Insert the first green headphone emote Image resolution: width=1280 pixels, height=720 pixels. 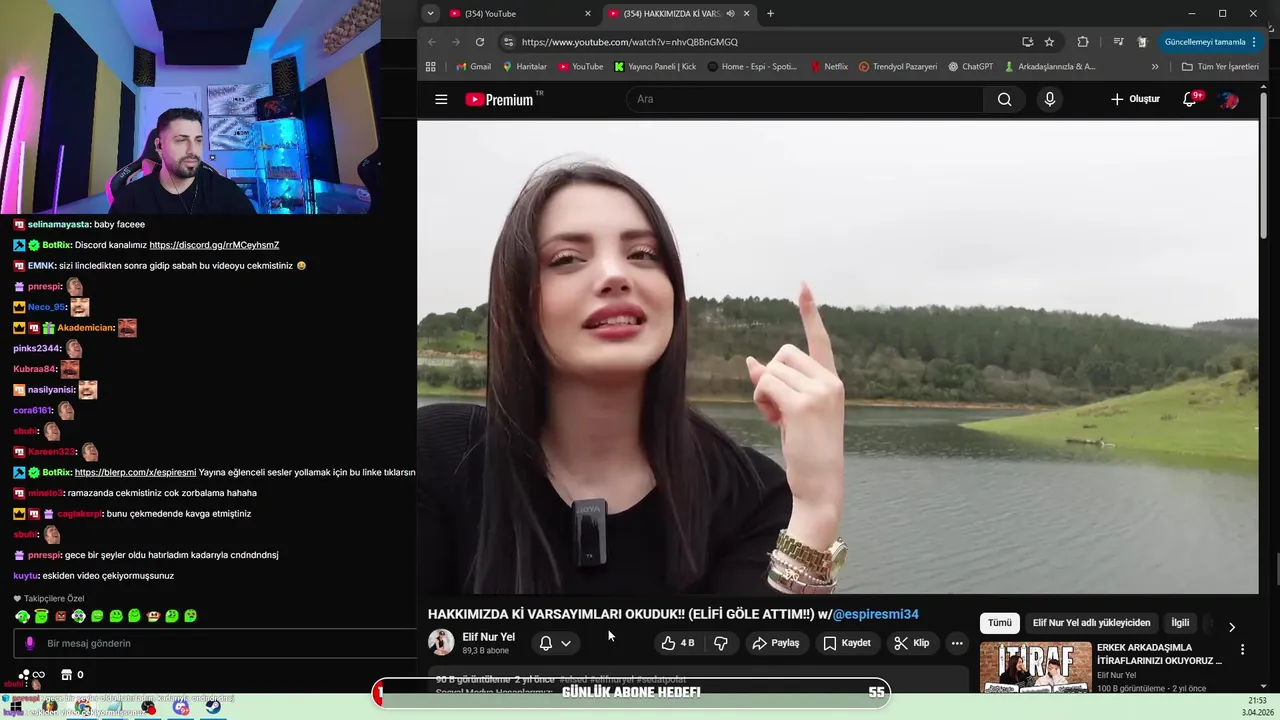22,616
